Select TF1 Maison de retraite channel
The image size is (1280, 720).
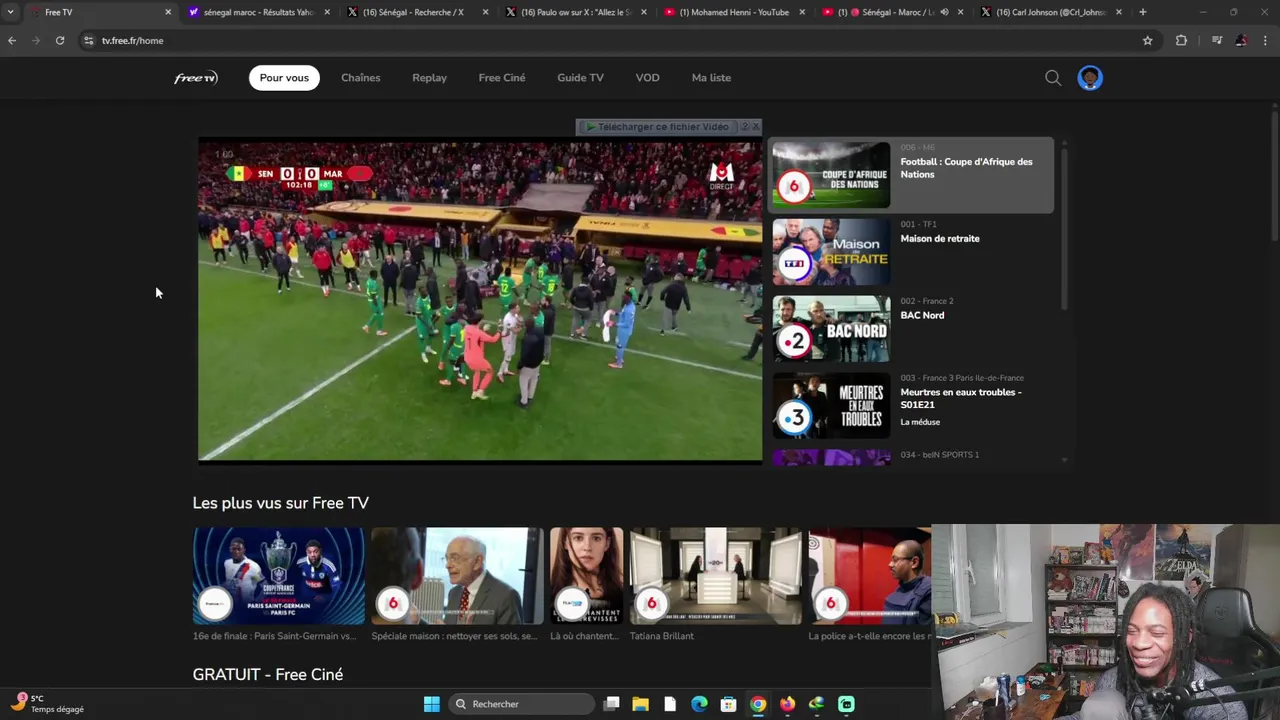911,252
